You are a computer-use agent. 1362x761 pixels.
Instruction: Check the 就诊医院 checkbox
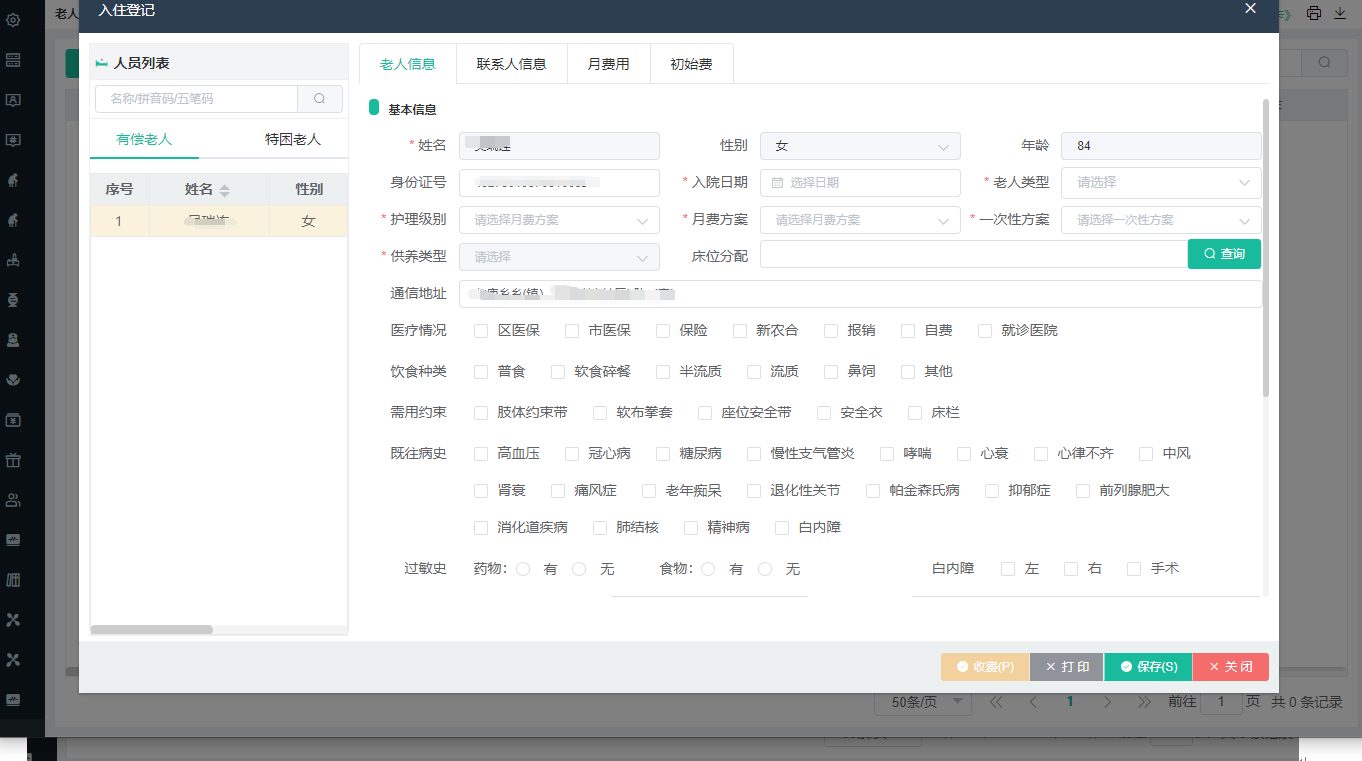tap(985, 330)
